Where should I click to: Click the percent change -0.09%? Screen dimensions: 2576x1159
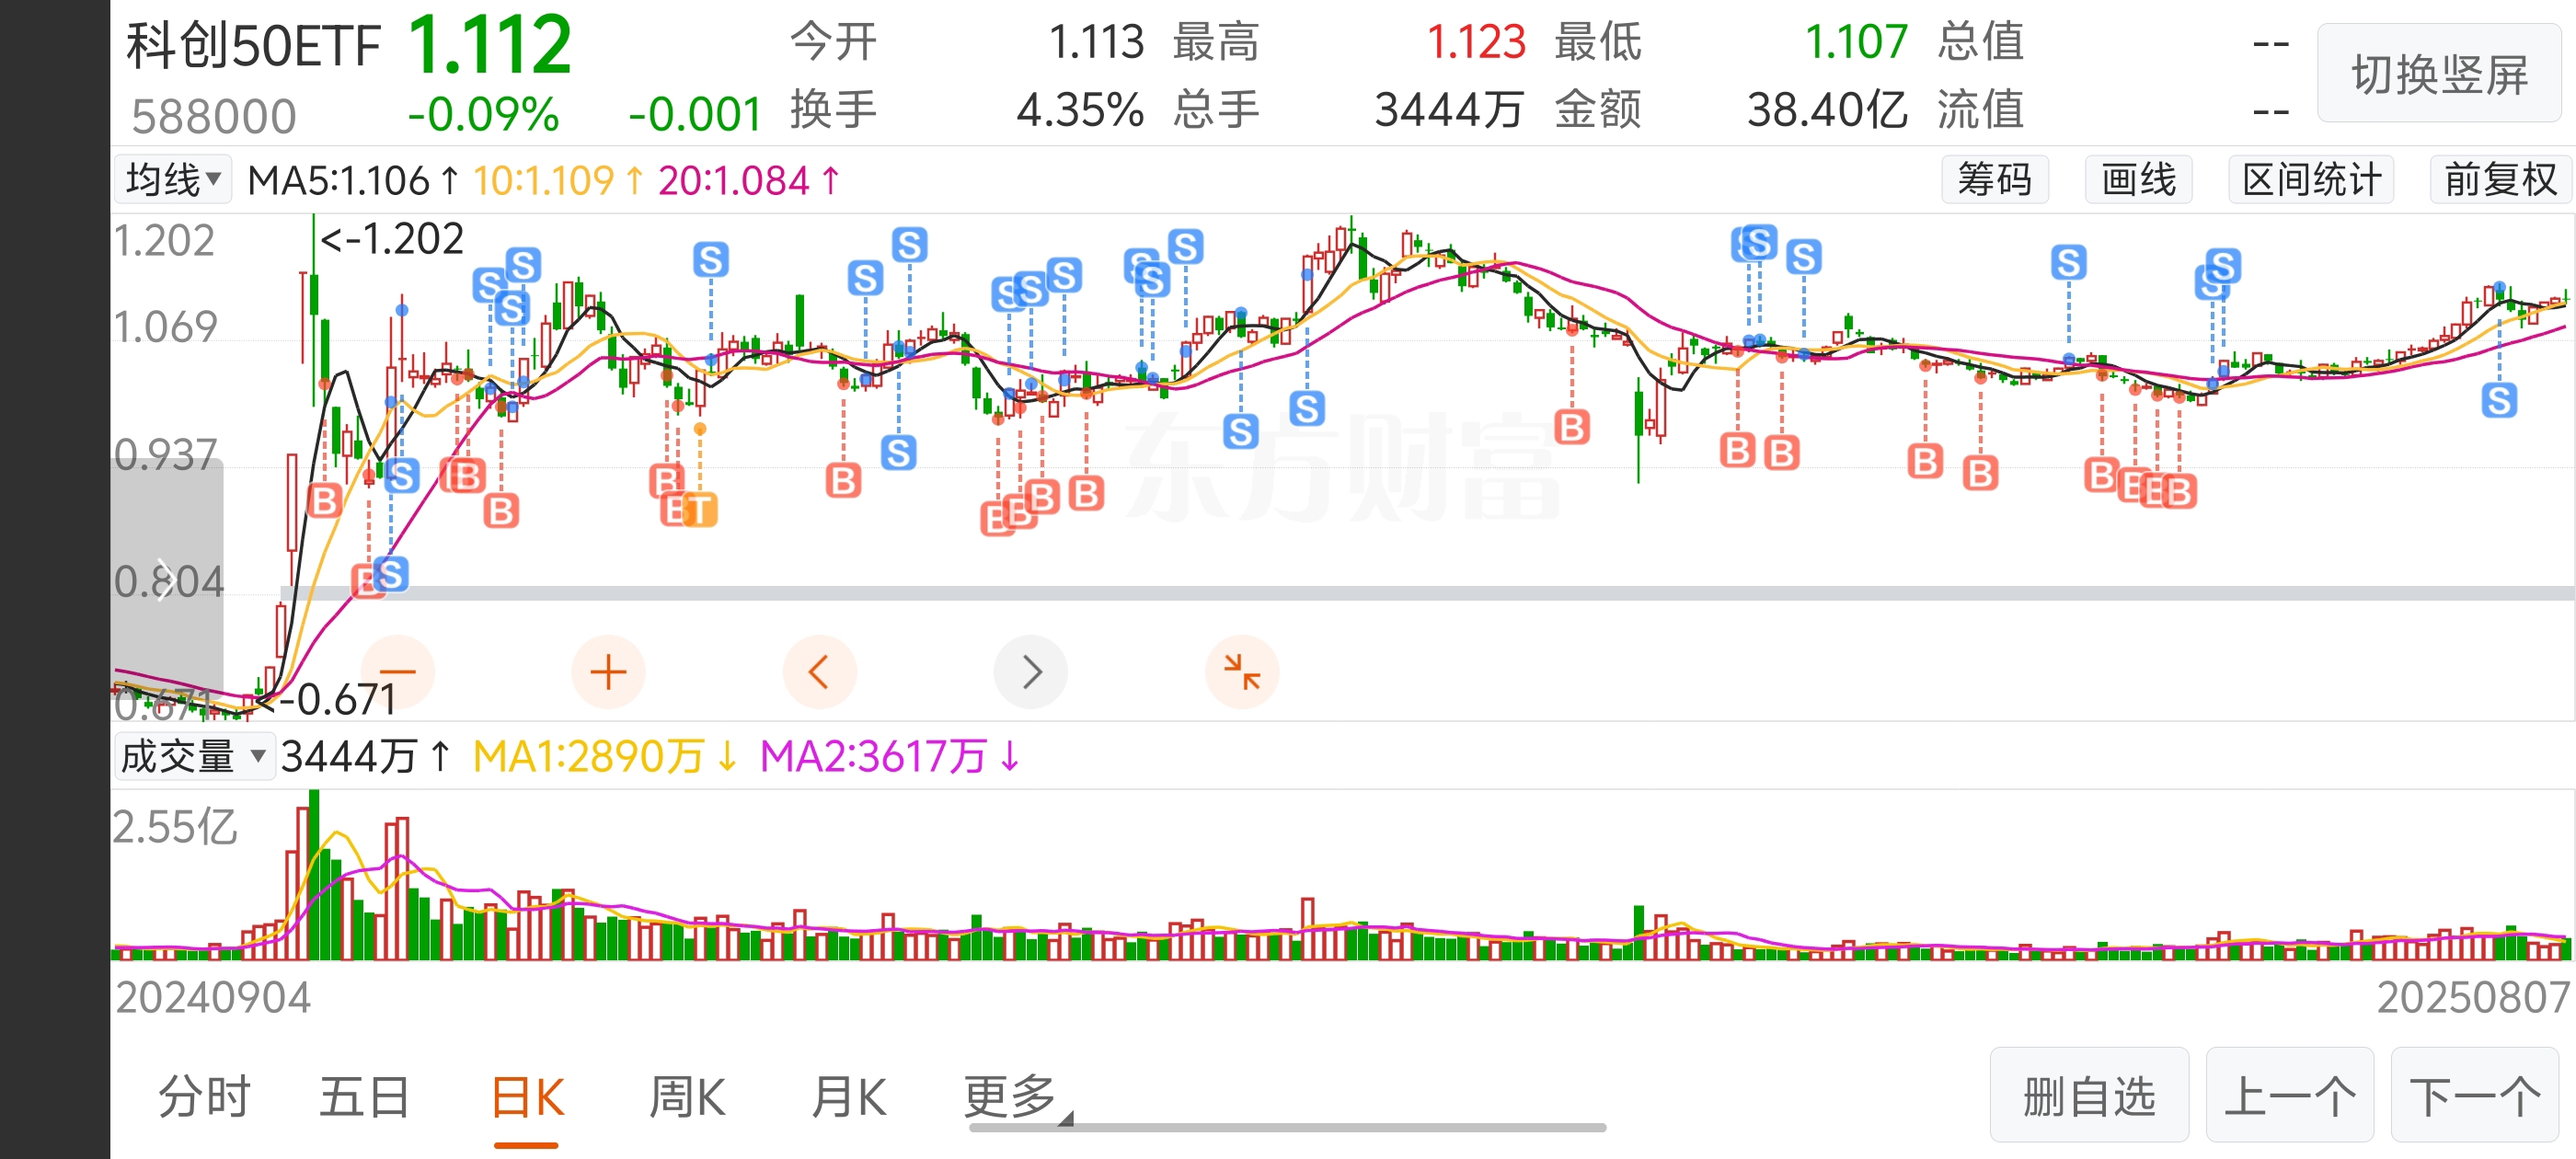click(483, 114)
